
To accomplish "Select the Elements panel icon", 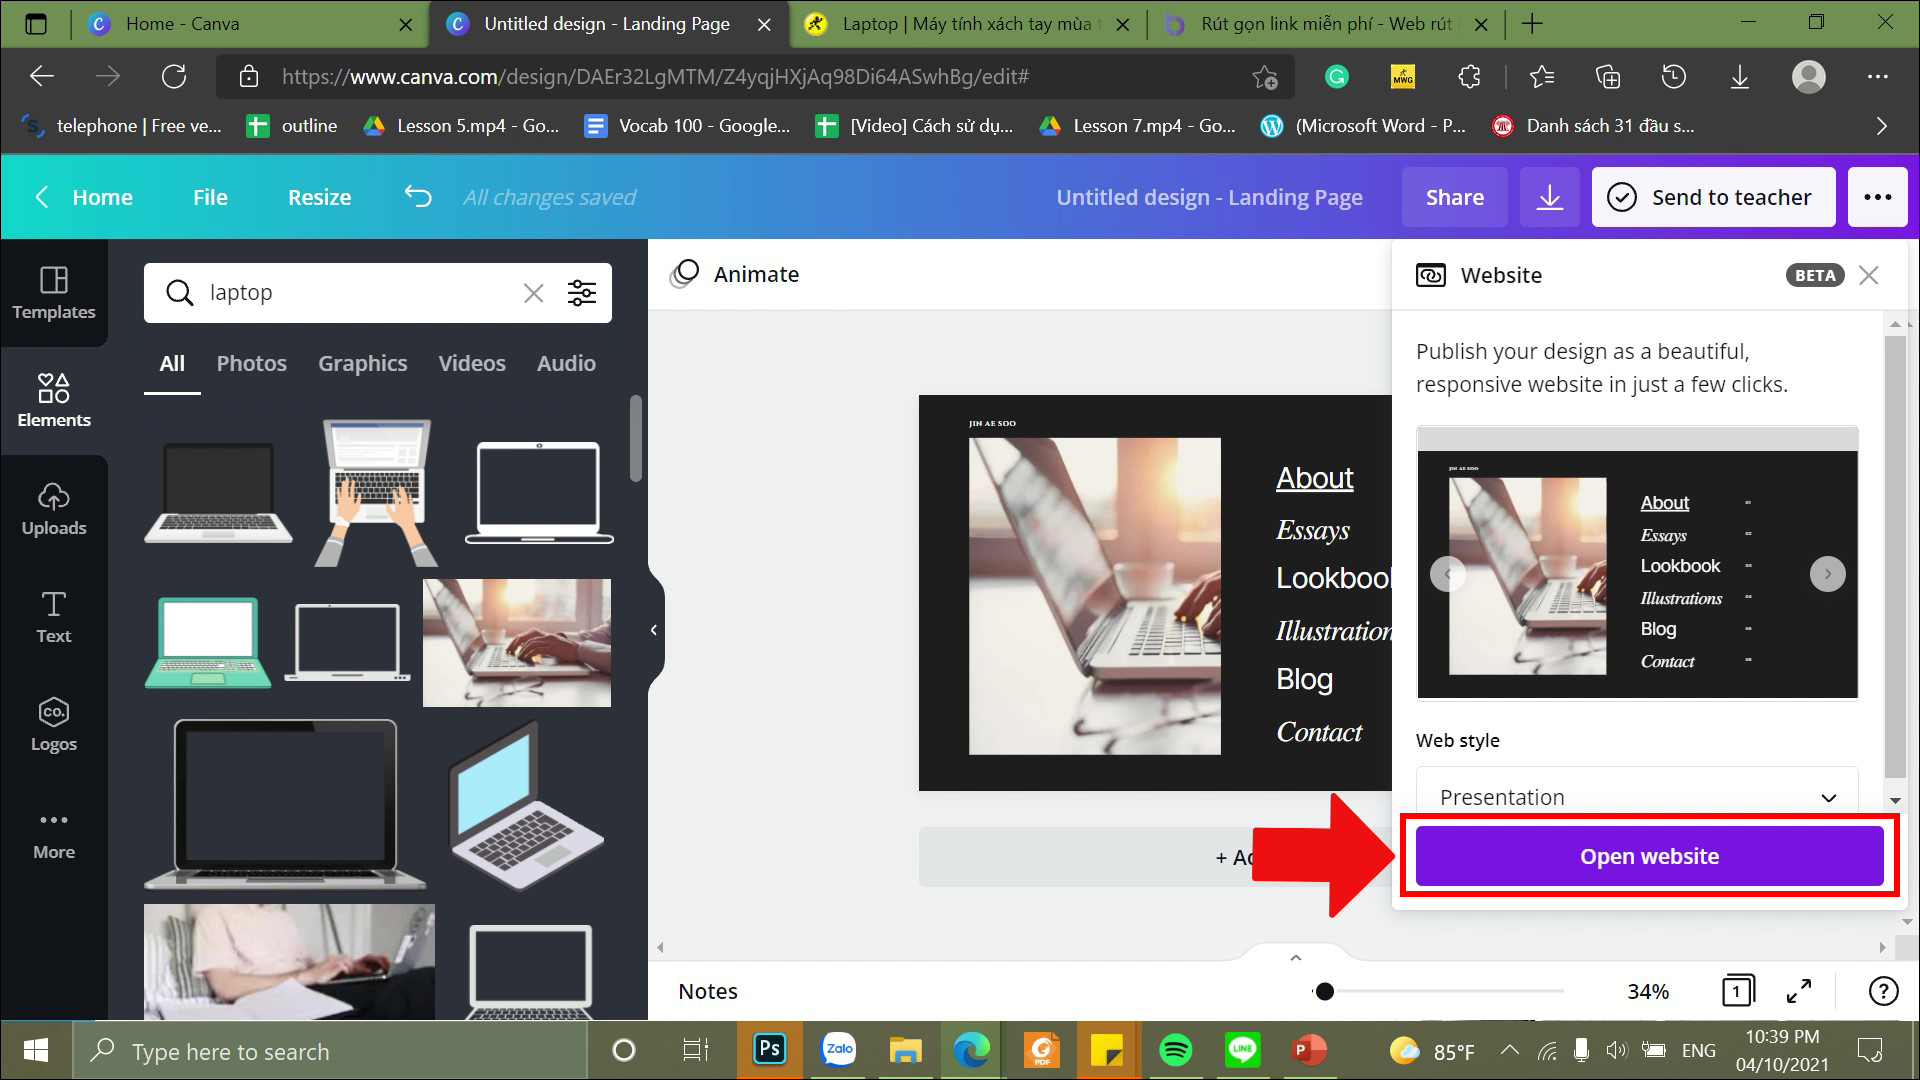I will pos(53,399).
